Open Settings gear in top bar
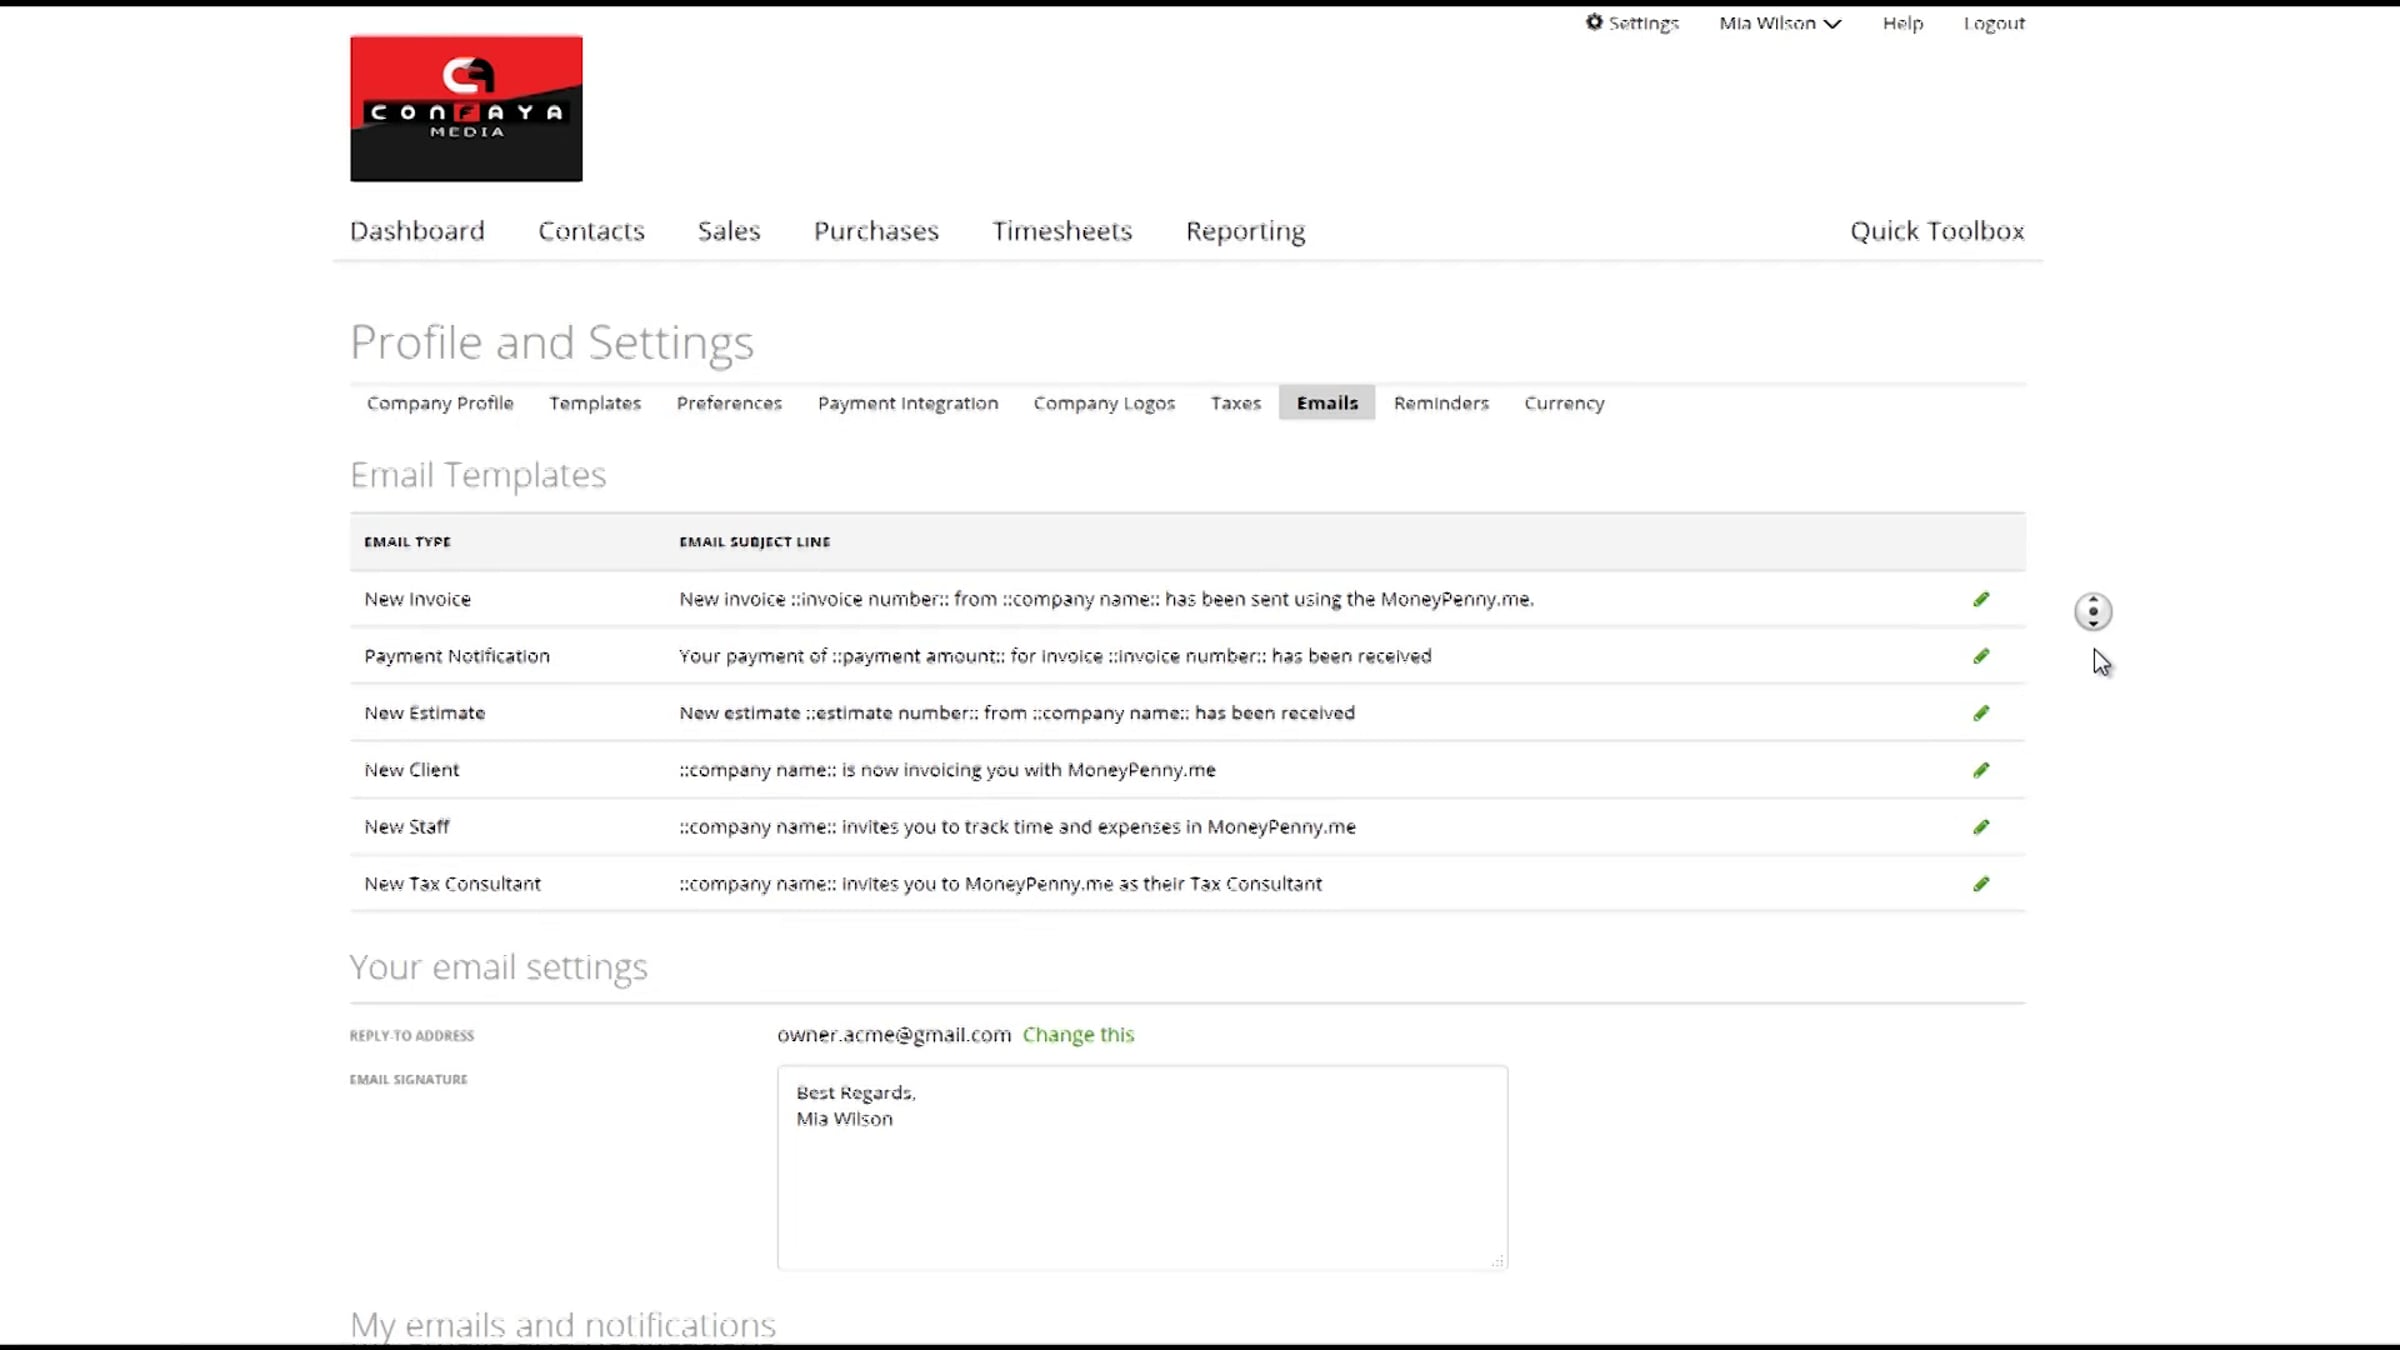Image resolution: width=2400 pixels, height=1350 pixels. click(1632, 23)
